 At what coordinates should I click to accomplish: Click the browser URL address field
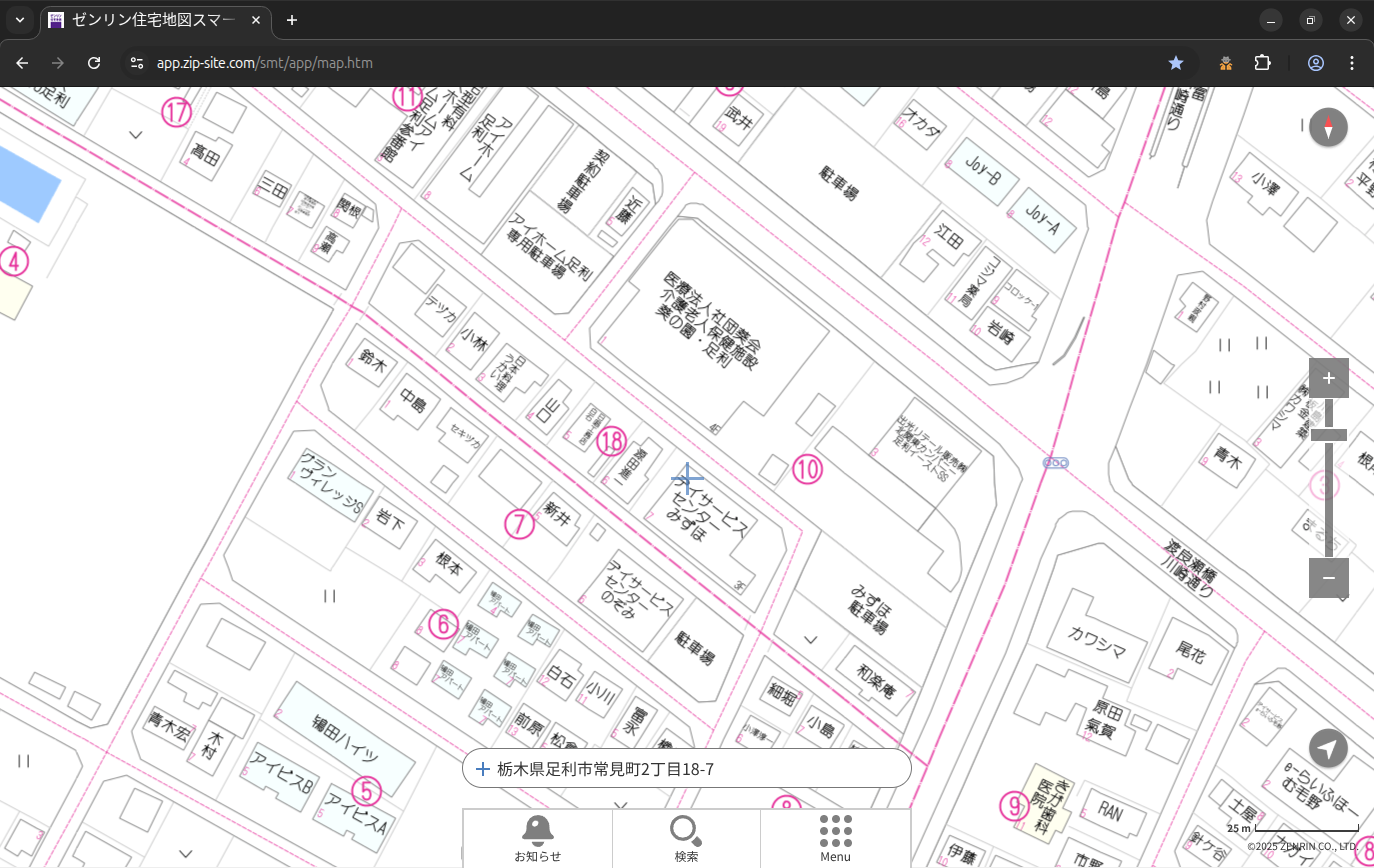point(600,63)
